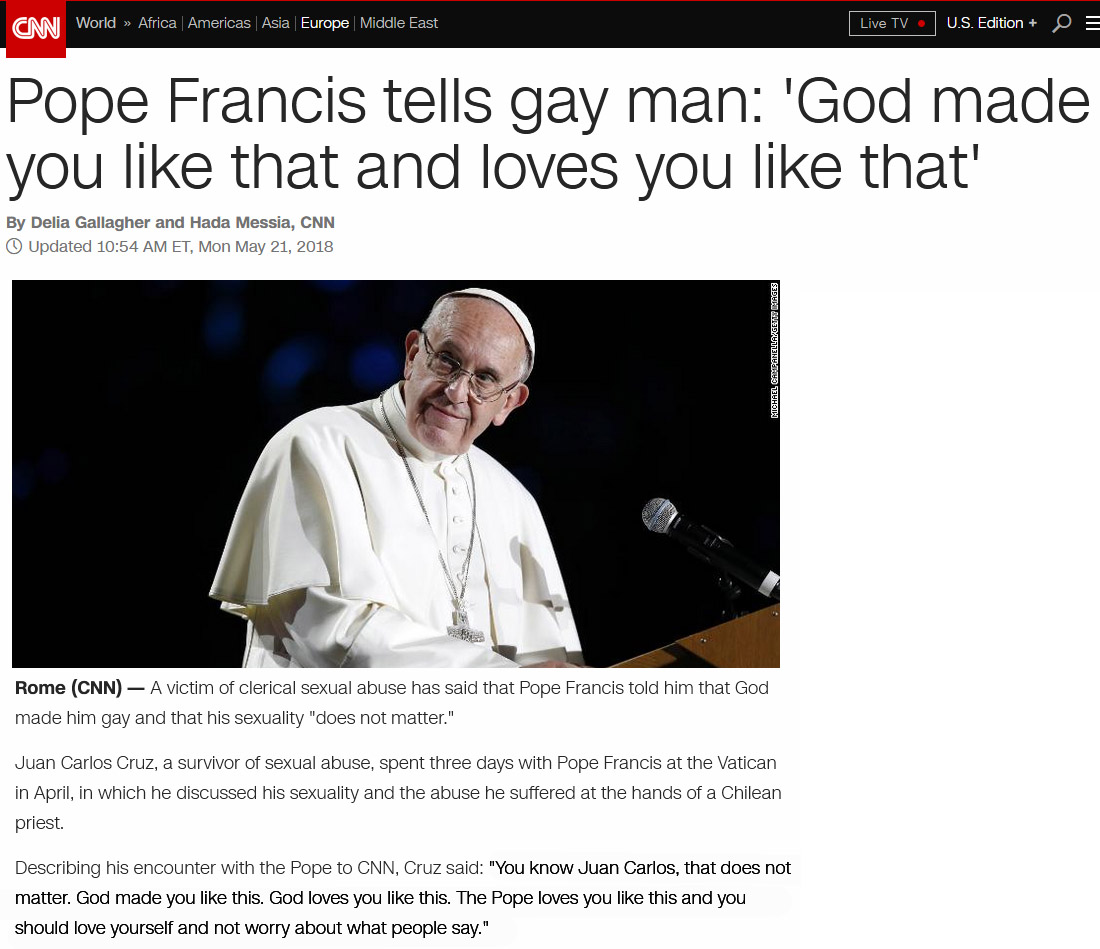
Task: Click the red Live TV dot
Action: click(x=921, y=24)
